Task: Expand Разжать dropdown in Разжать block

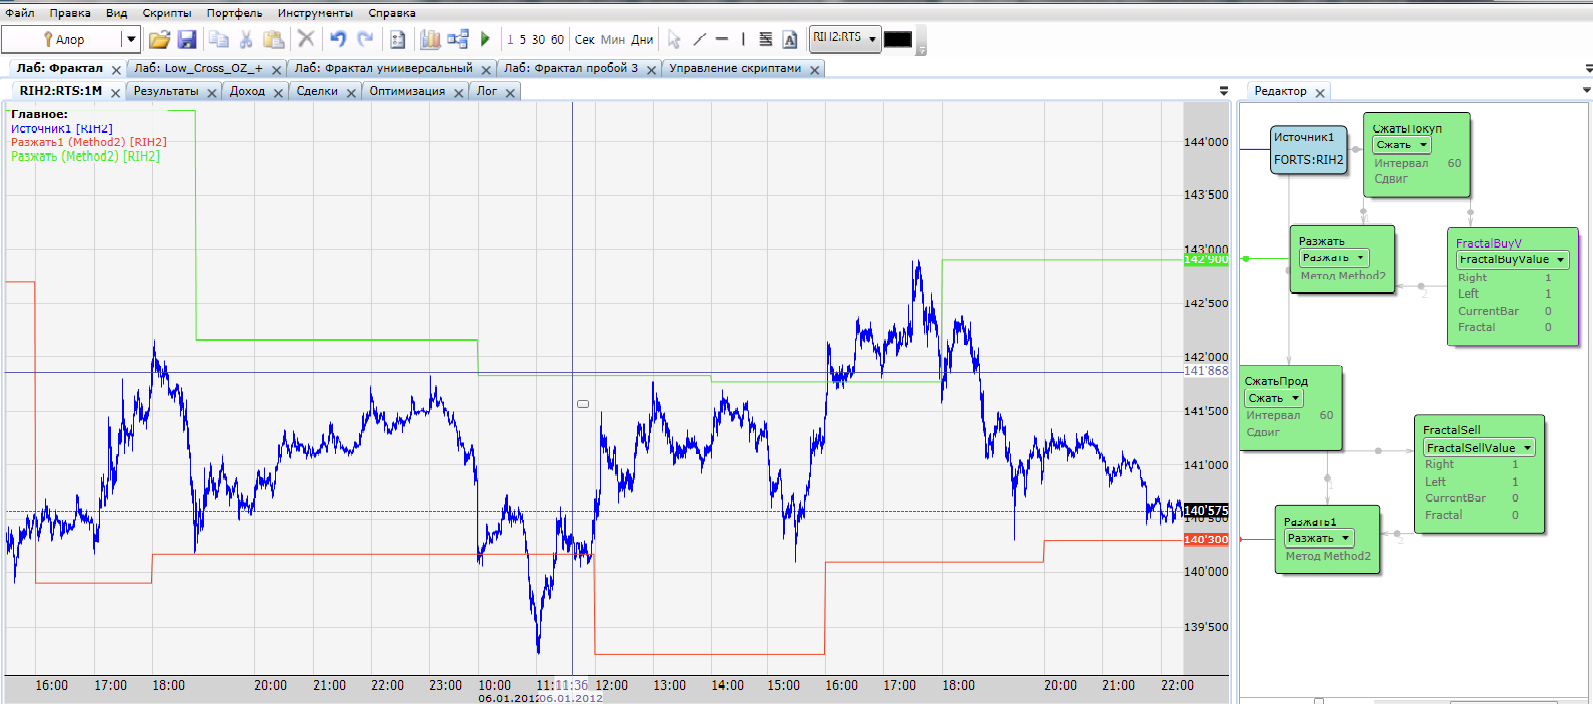Action: [1360, 258]
